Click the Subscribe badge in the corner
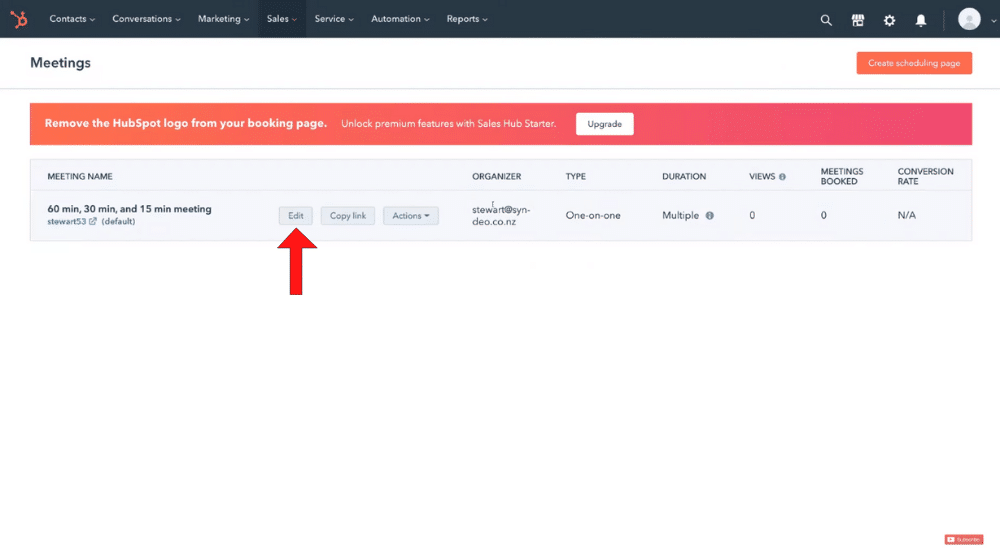This screenshot has height=556, width=1000. tap(964, 539)
